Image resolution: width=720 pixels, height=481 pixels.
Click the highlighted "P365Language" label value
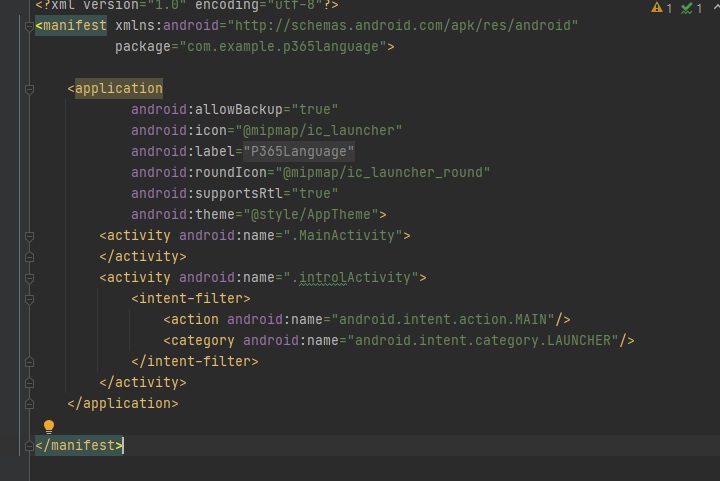[x=298, y=151]
